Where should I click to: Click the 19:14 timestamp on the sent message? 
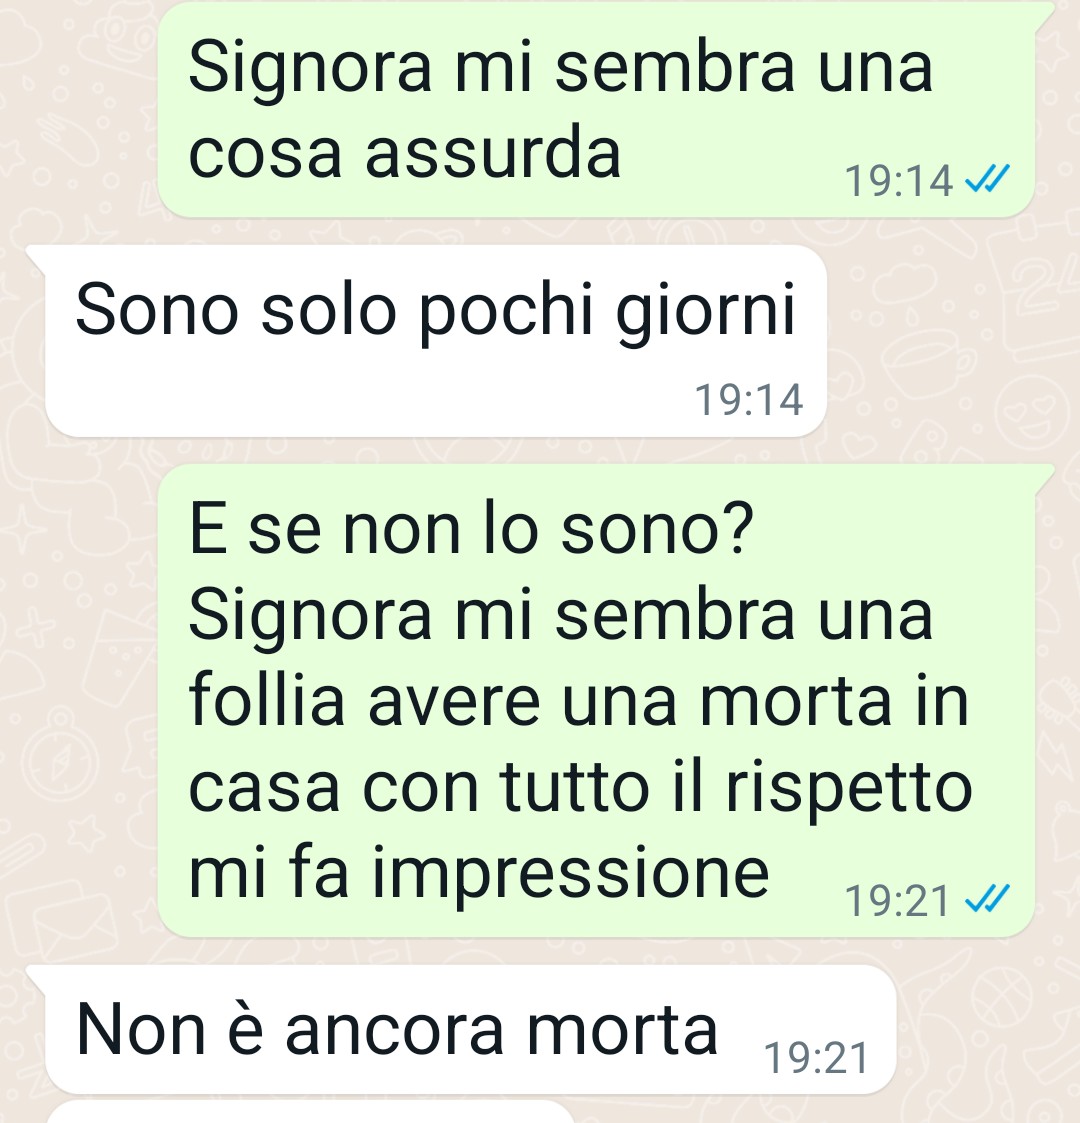[899, 180]
